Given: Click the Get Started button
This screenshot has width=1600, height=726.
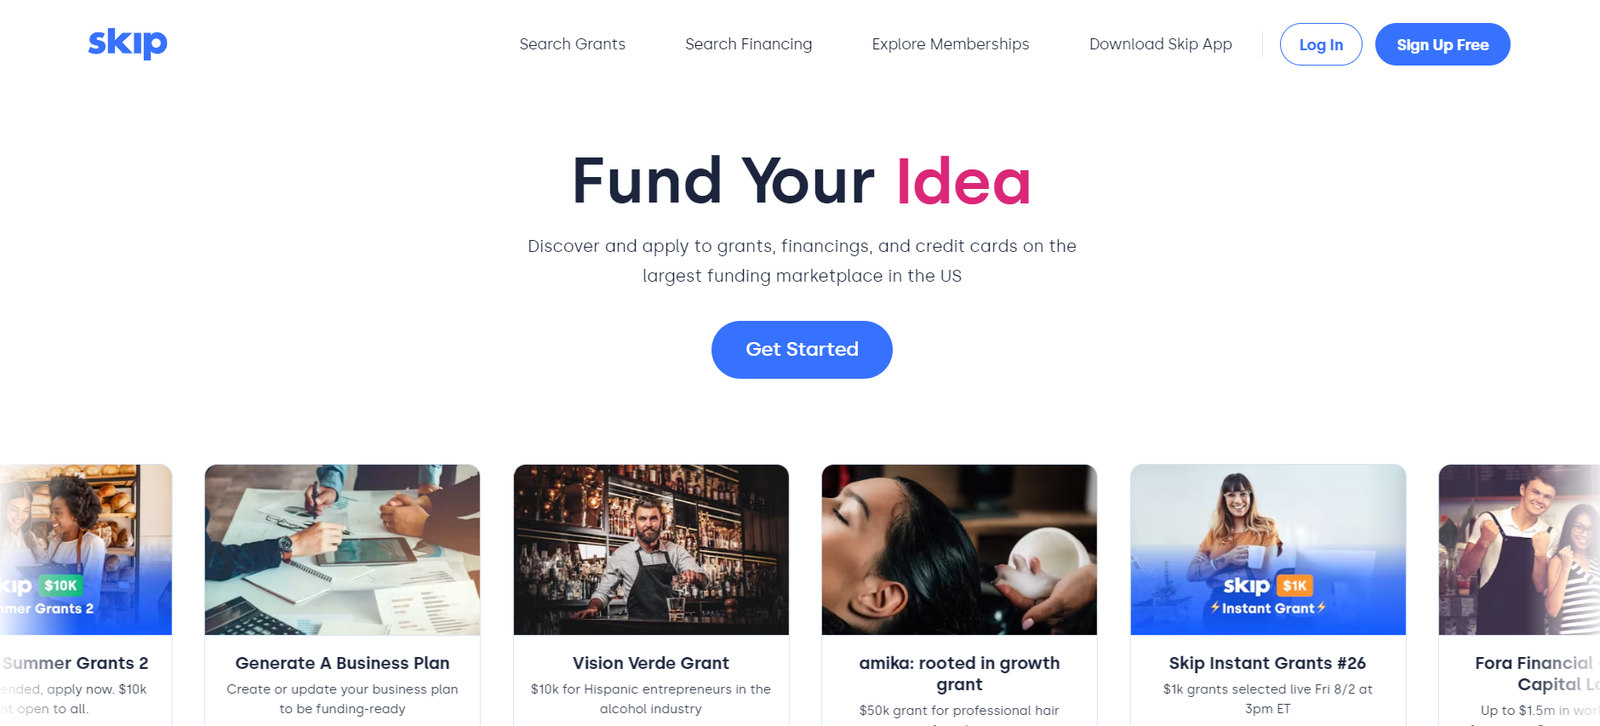Looking at the screenshot, I should pos(802,349).
